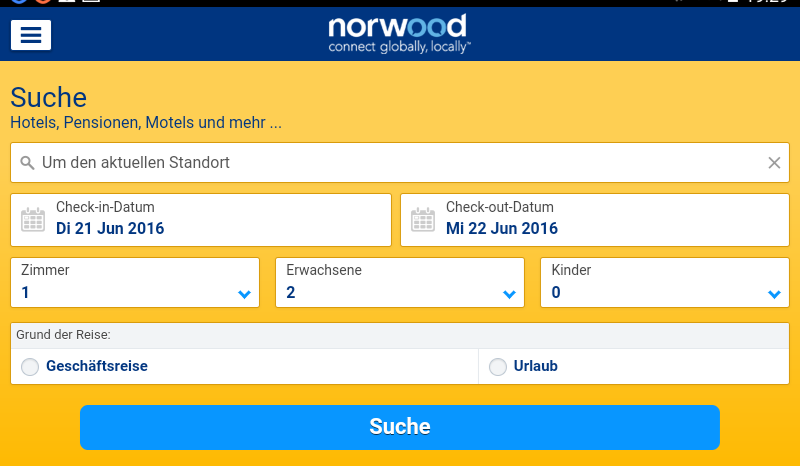Click the norwood logo in header
This screenshot has height=466, width=800.
[x=399, y=34]
